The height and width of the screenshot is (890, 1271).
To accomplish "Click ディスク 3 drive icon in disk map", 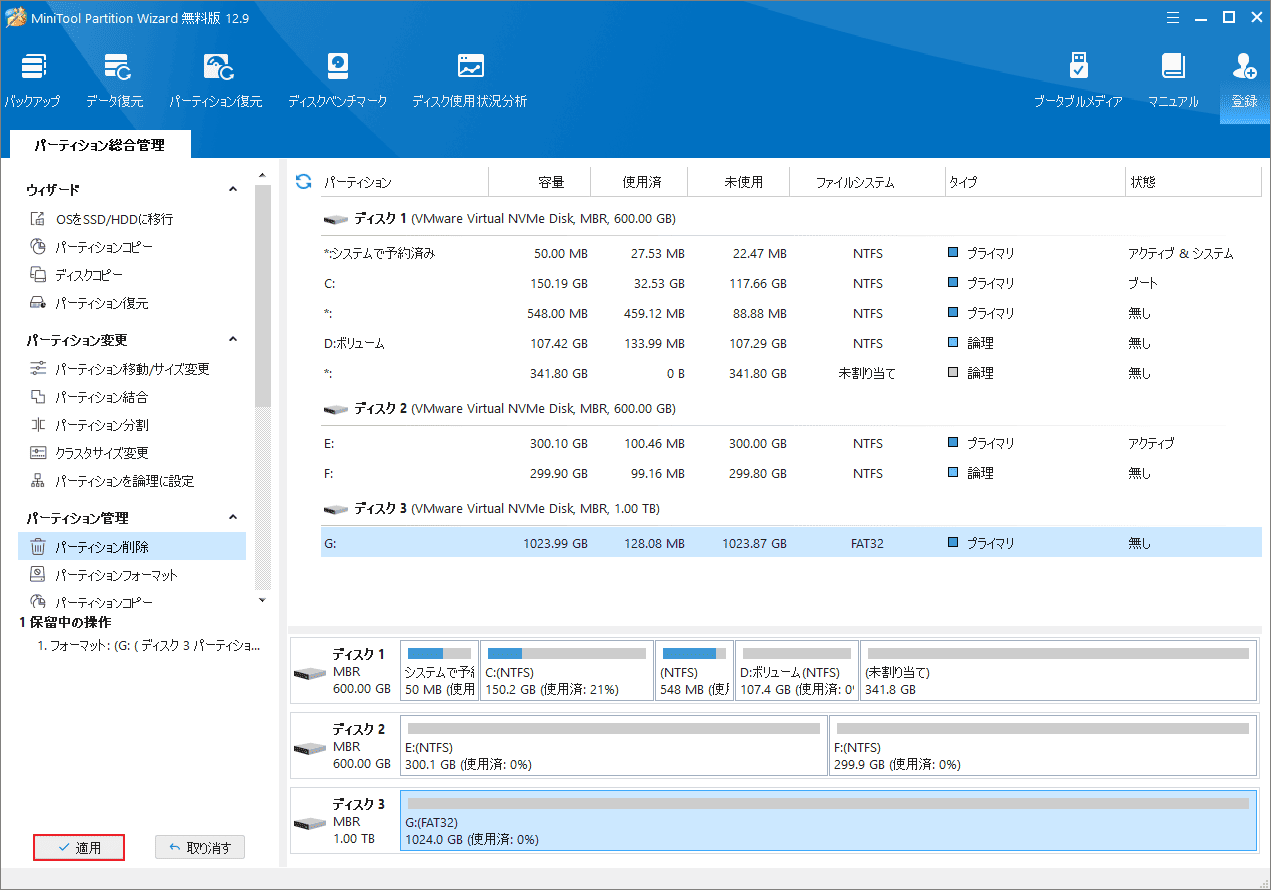I will [310, 822].
